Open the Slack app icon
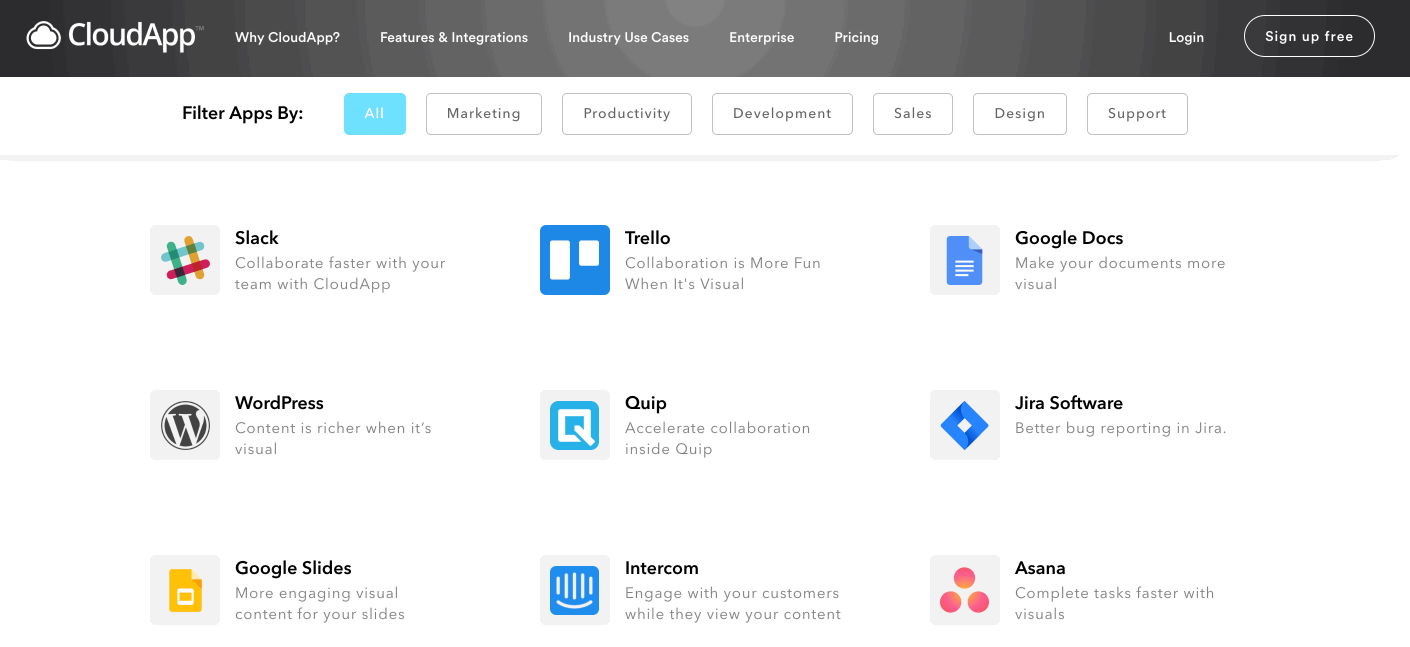This screenshot has height=647, width=1410. coord(185,260)
